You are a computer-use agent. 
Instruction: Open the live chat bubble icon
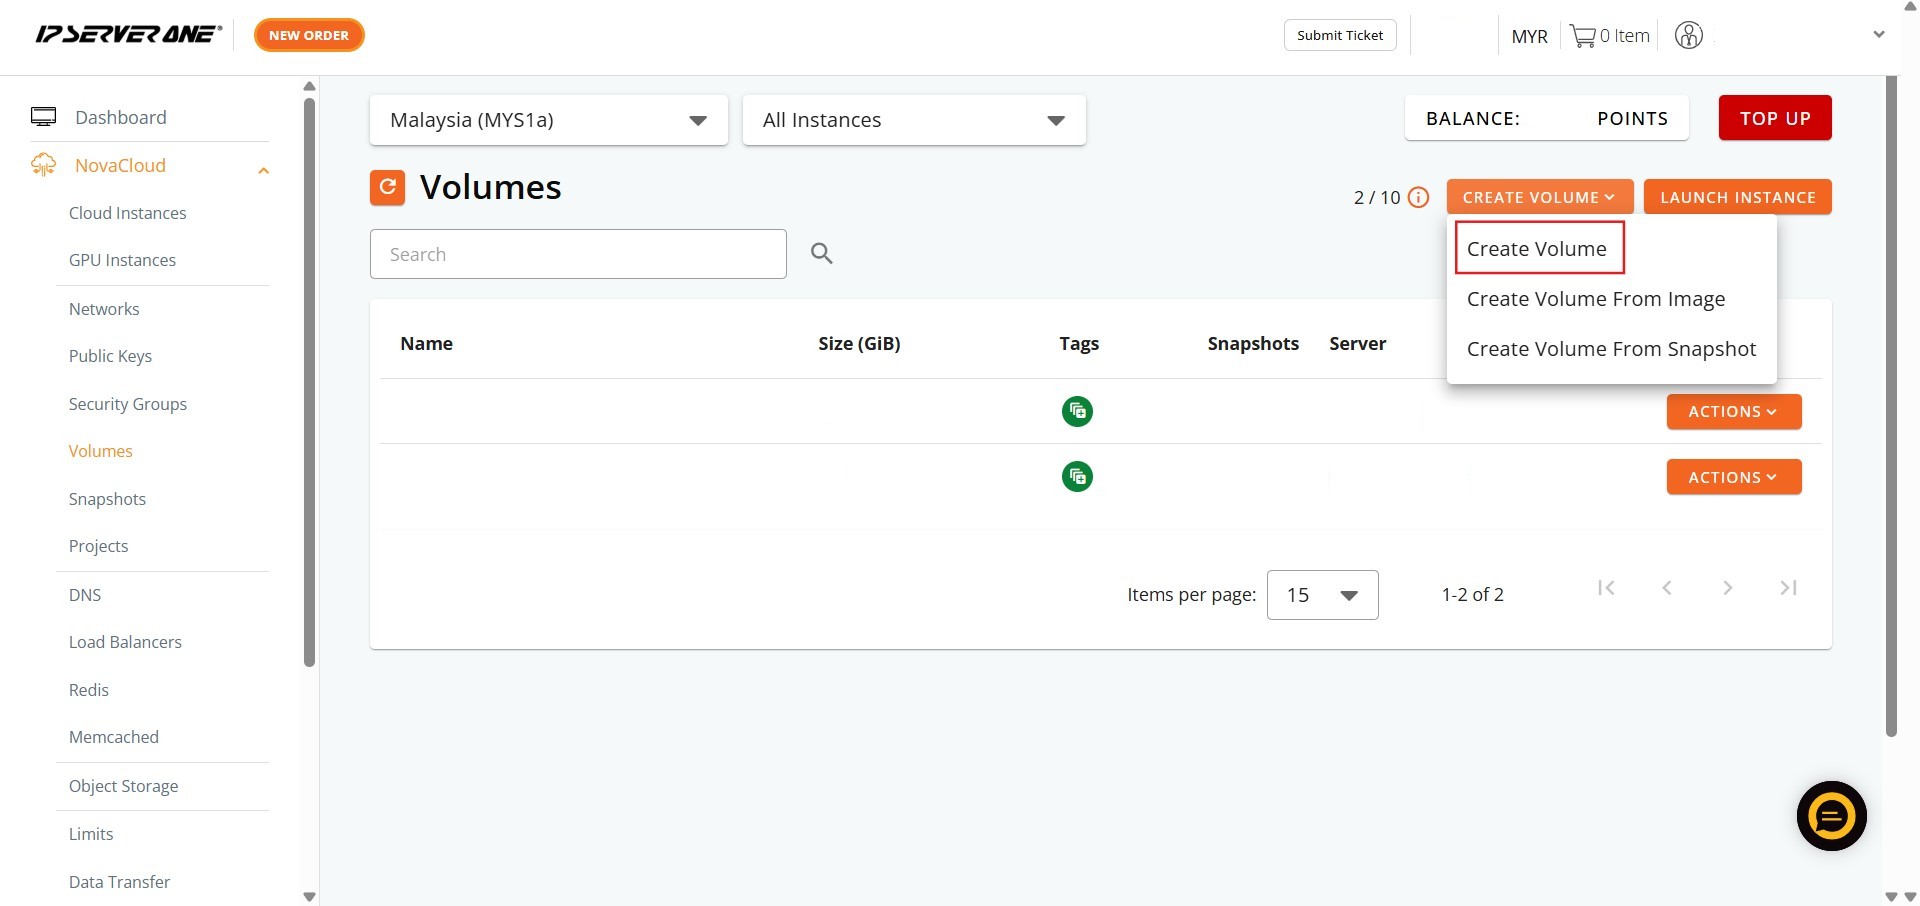click(1831, 816)
